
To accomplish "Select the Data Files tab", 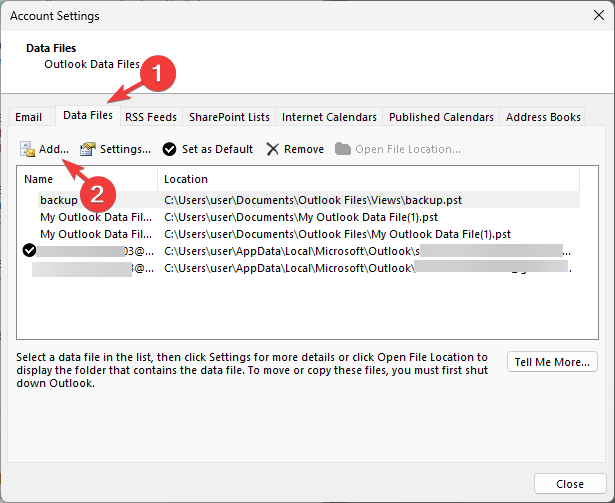I will [88, 115].
